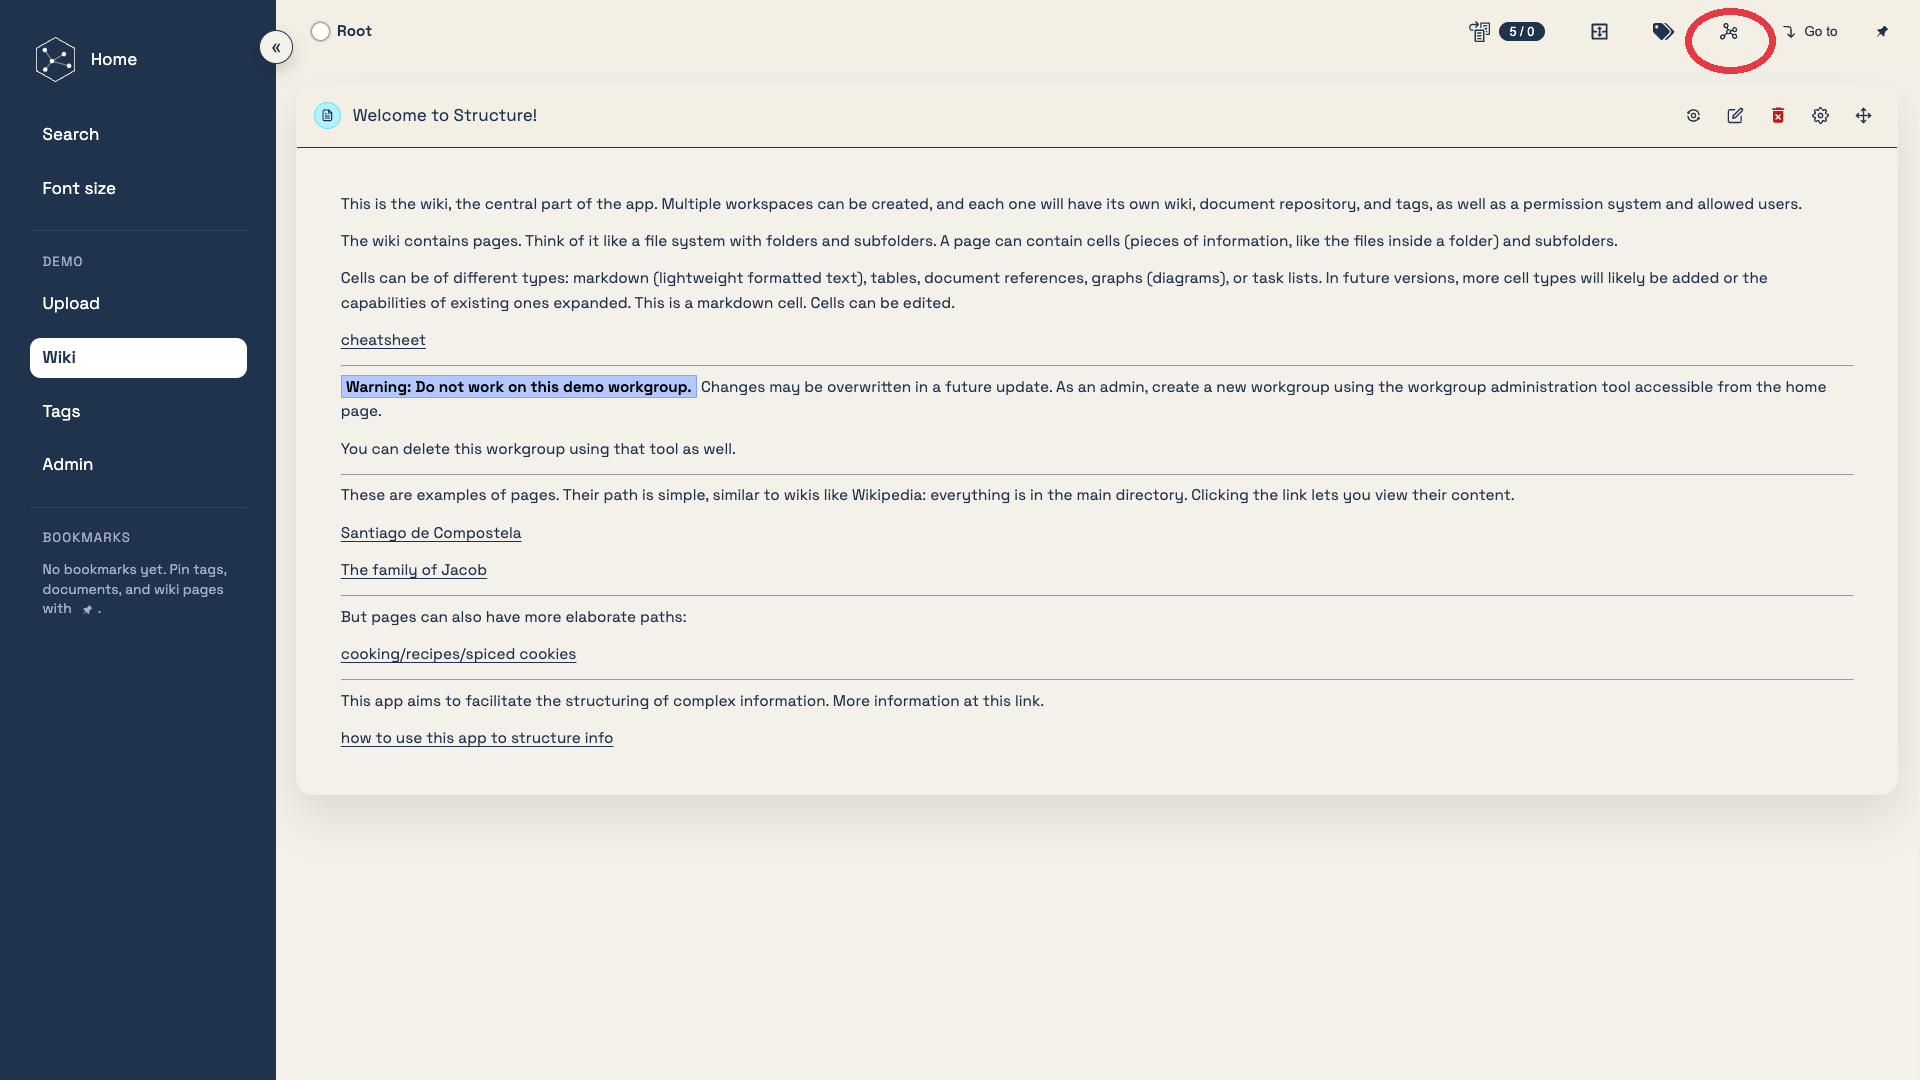Open cell settings gear icon
1920x1080 pixels.
coord(1820,116)
